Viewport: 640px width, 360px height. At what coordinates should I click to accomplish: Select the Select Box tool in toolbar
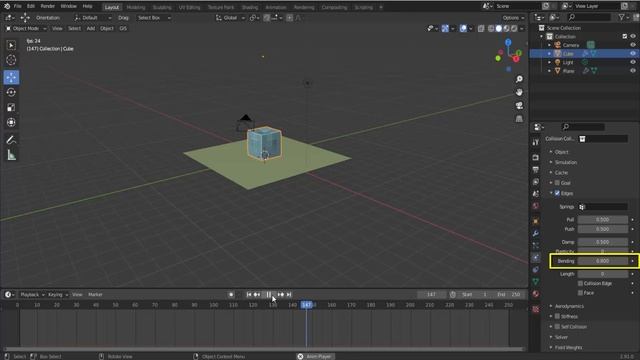(x=11, y=45)
